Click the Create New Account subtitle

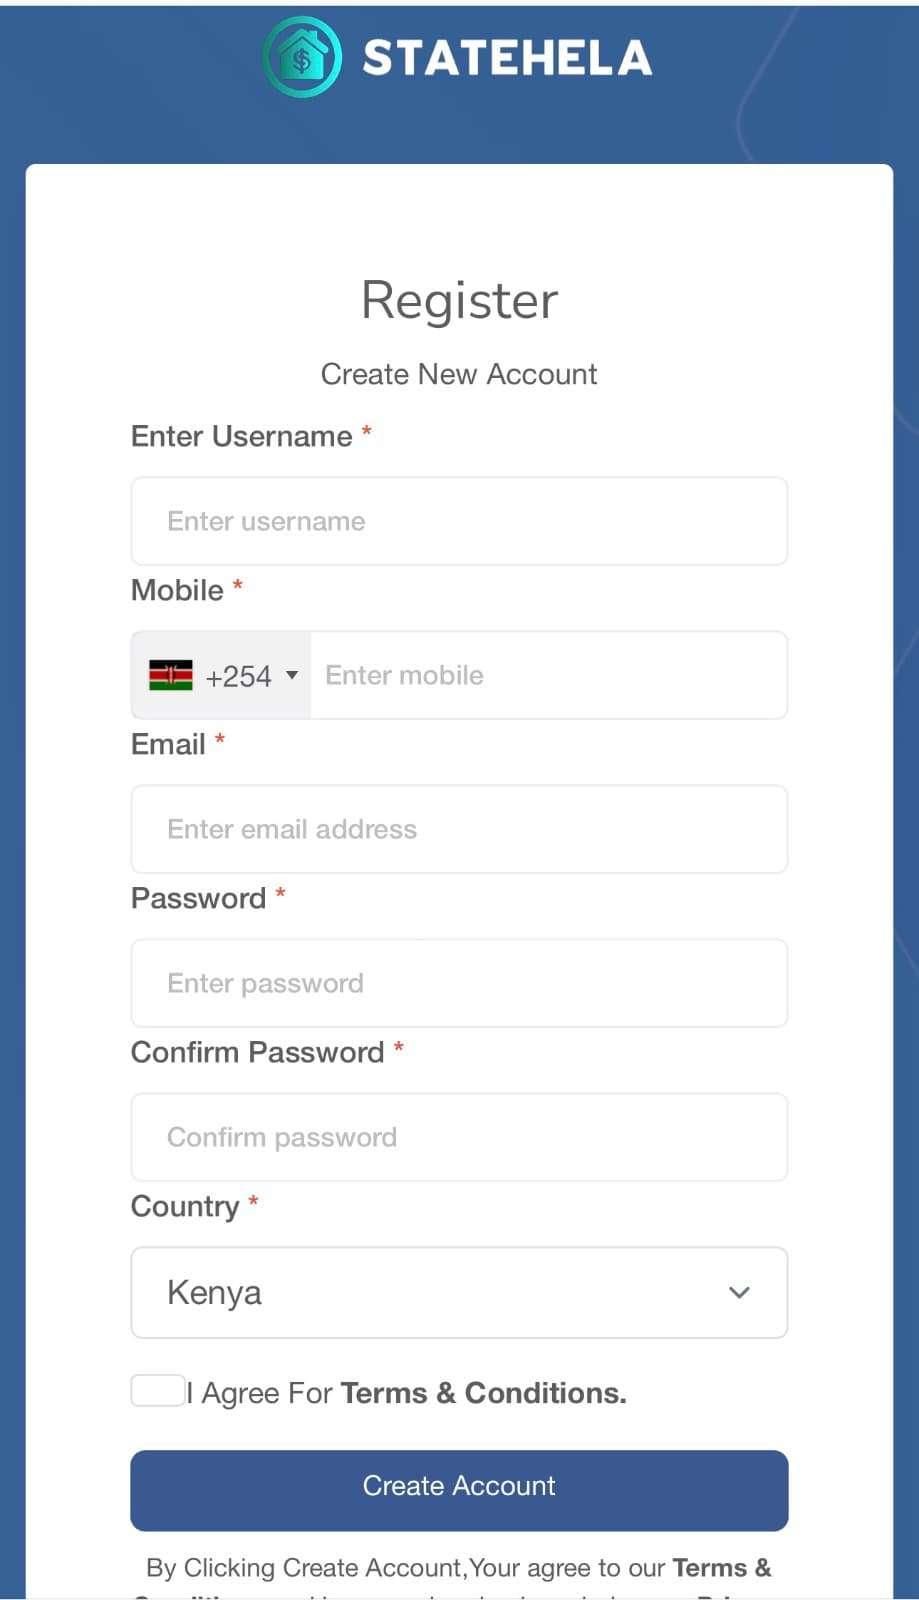459,374
